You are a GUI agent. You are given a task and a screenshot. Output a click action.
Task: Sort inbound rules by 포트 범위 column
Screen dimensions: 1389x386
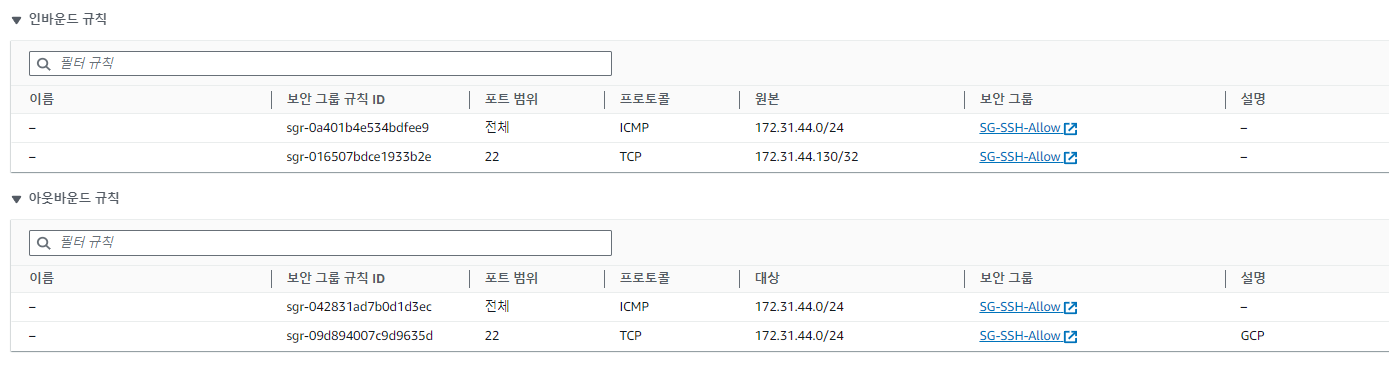(512, 99)
